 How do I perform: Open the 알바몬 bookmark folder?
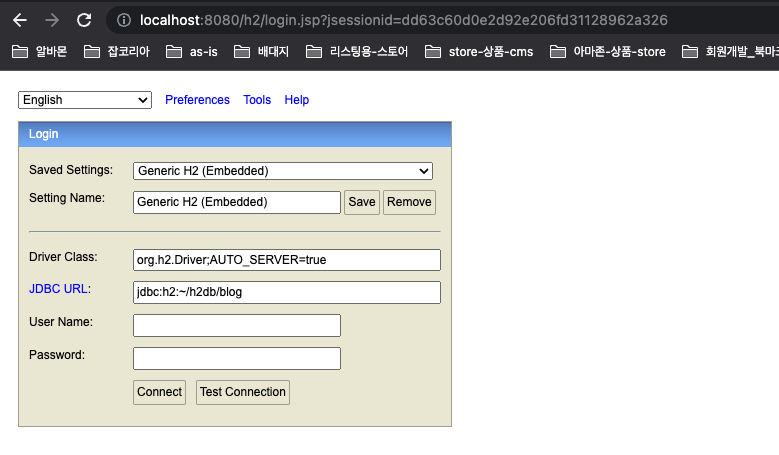coord(39,52)
